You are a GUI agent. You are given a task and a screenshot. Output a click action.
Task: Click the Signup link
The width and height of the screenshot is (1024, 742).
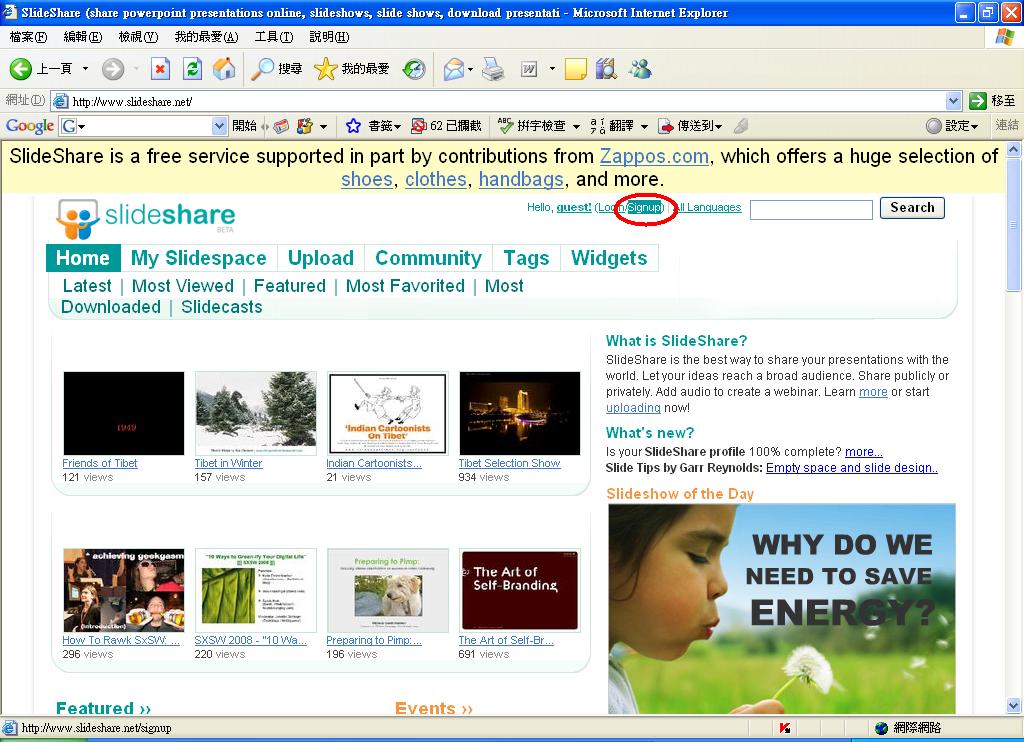point(645,208)
